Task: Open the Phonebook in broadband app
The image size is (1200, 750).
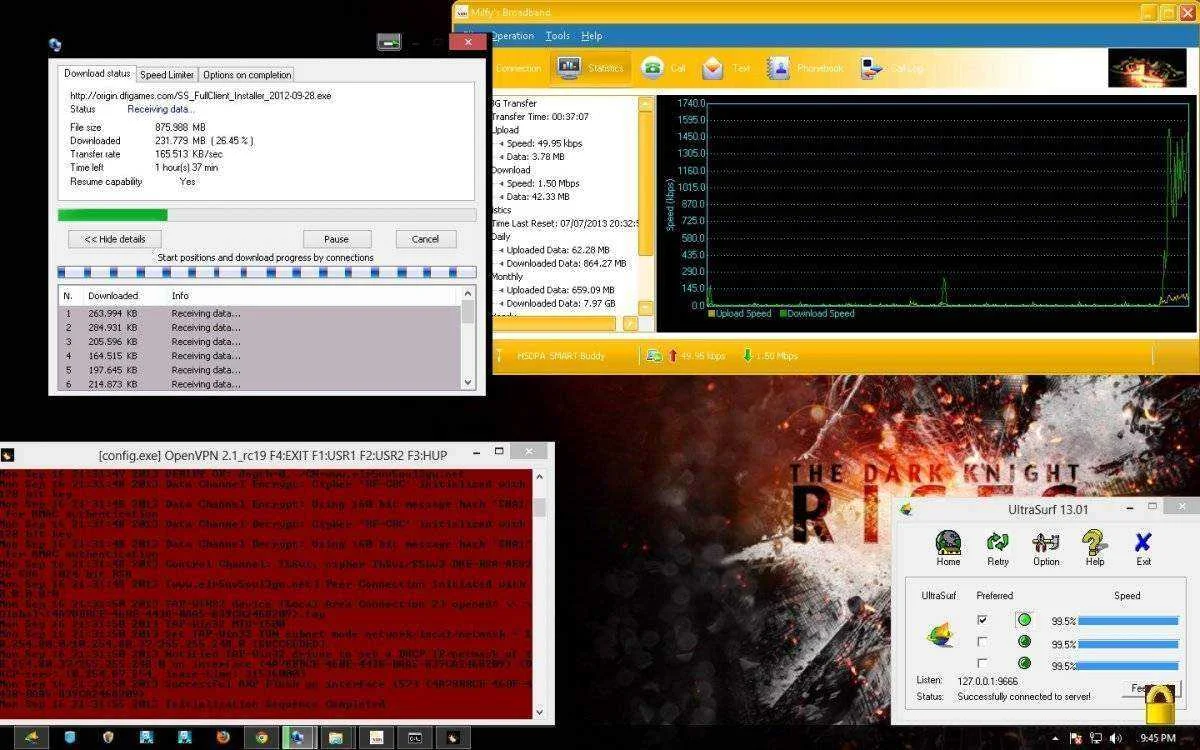Action: click(805, 68)
